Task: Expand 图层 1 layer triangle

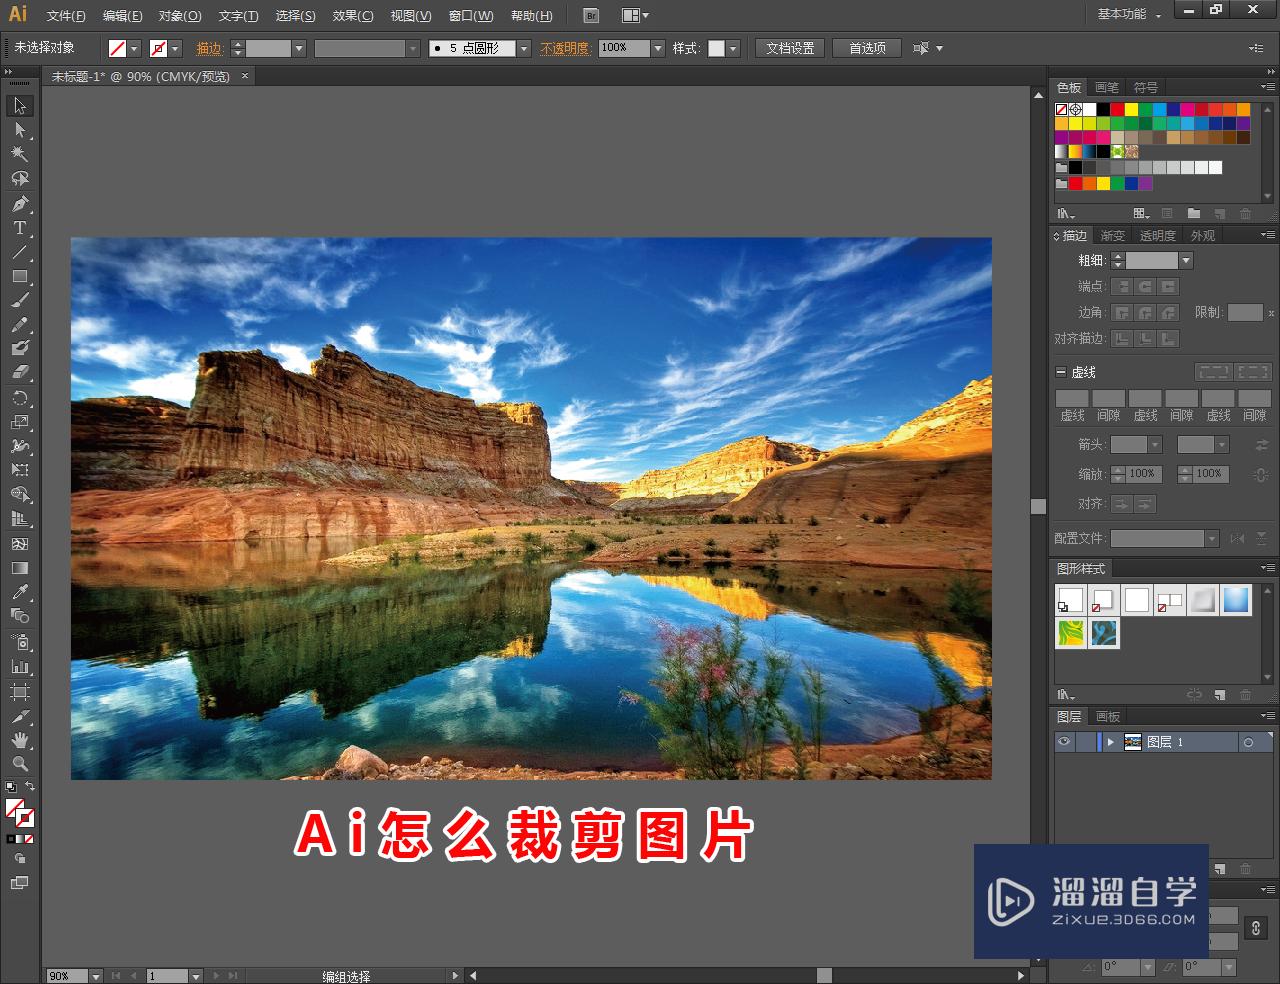Action: (1110, 742)
